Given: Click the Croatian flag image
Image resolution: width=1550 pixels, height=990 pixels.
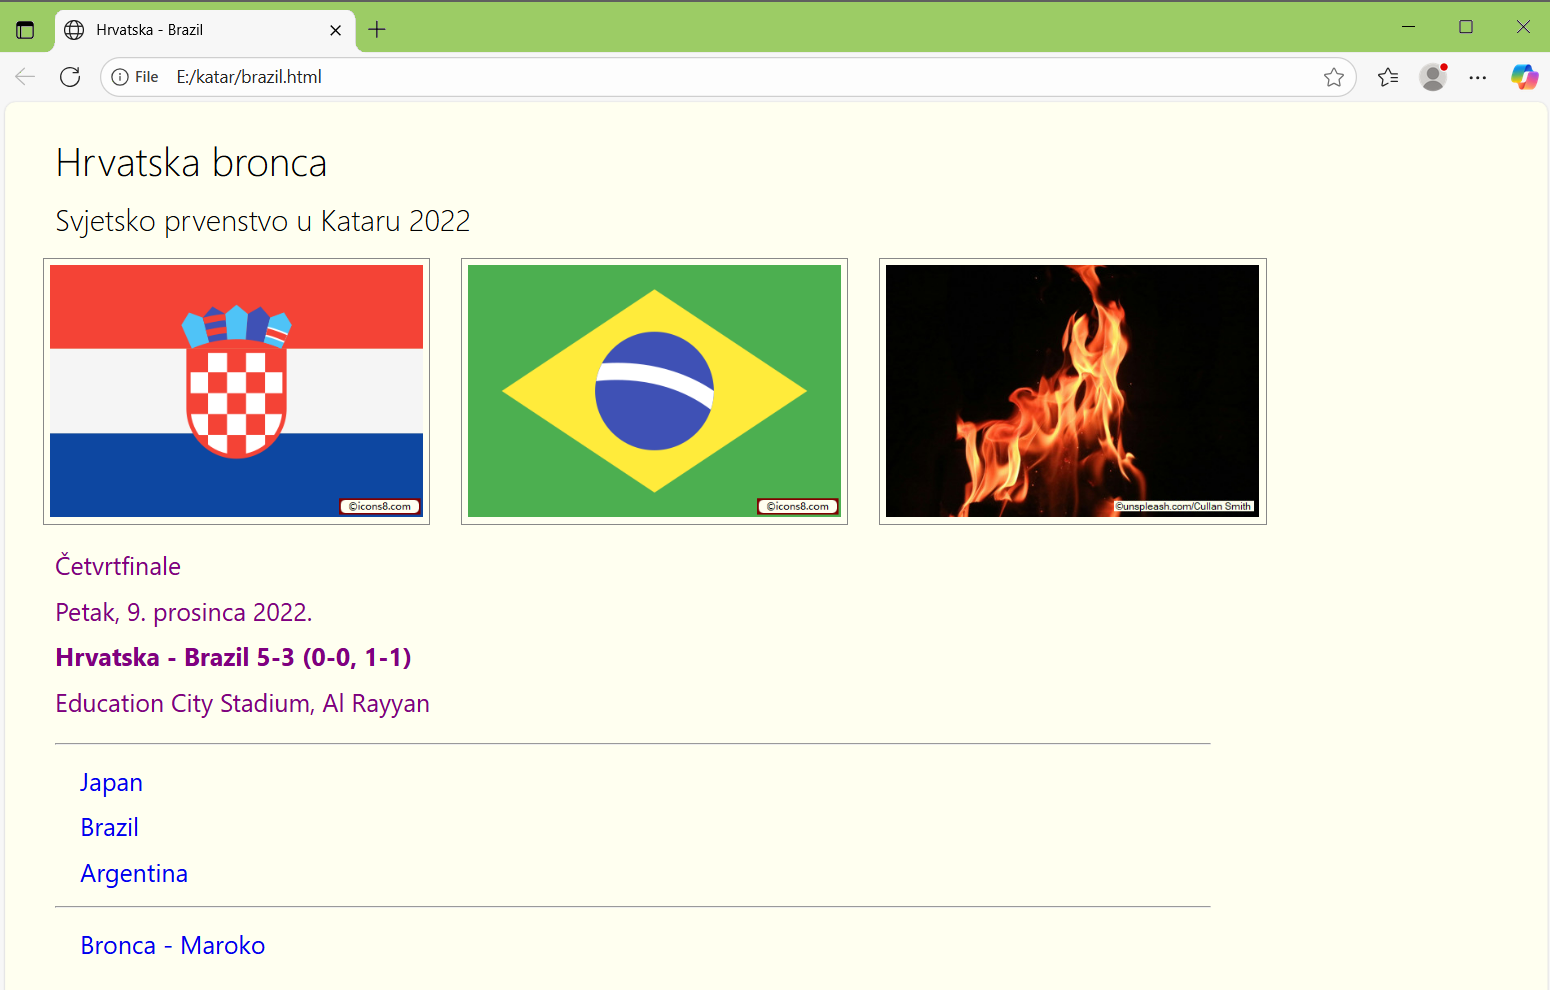Looking at the screenshot, I should (x=236, y=391).
